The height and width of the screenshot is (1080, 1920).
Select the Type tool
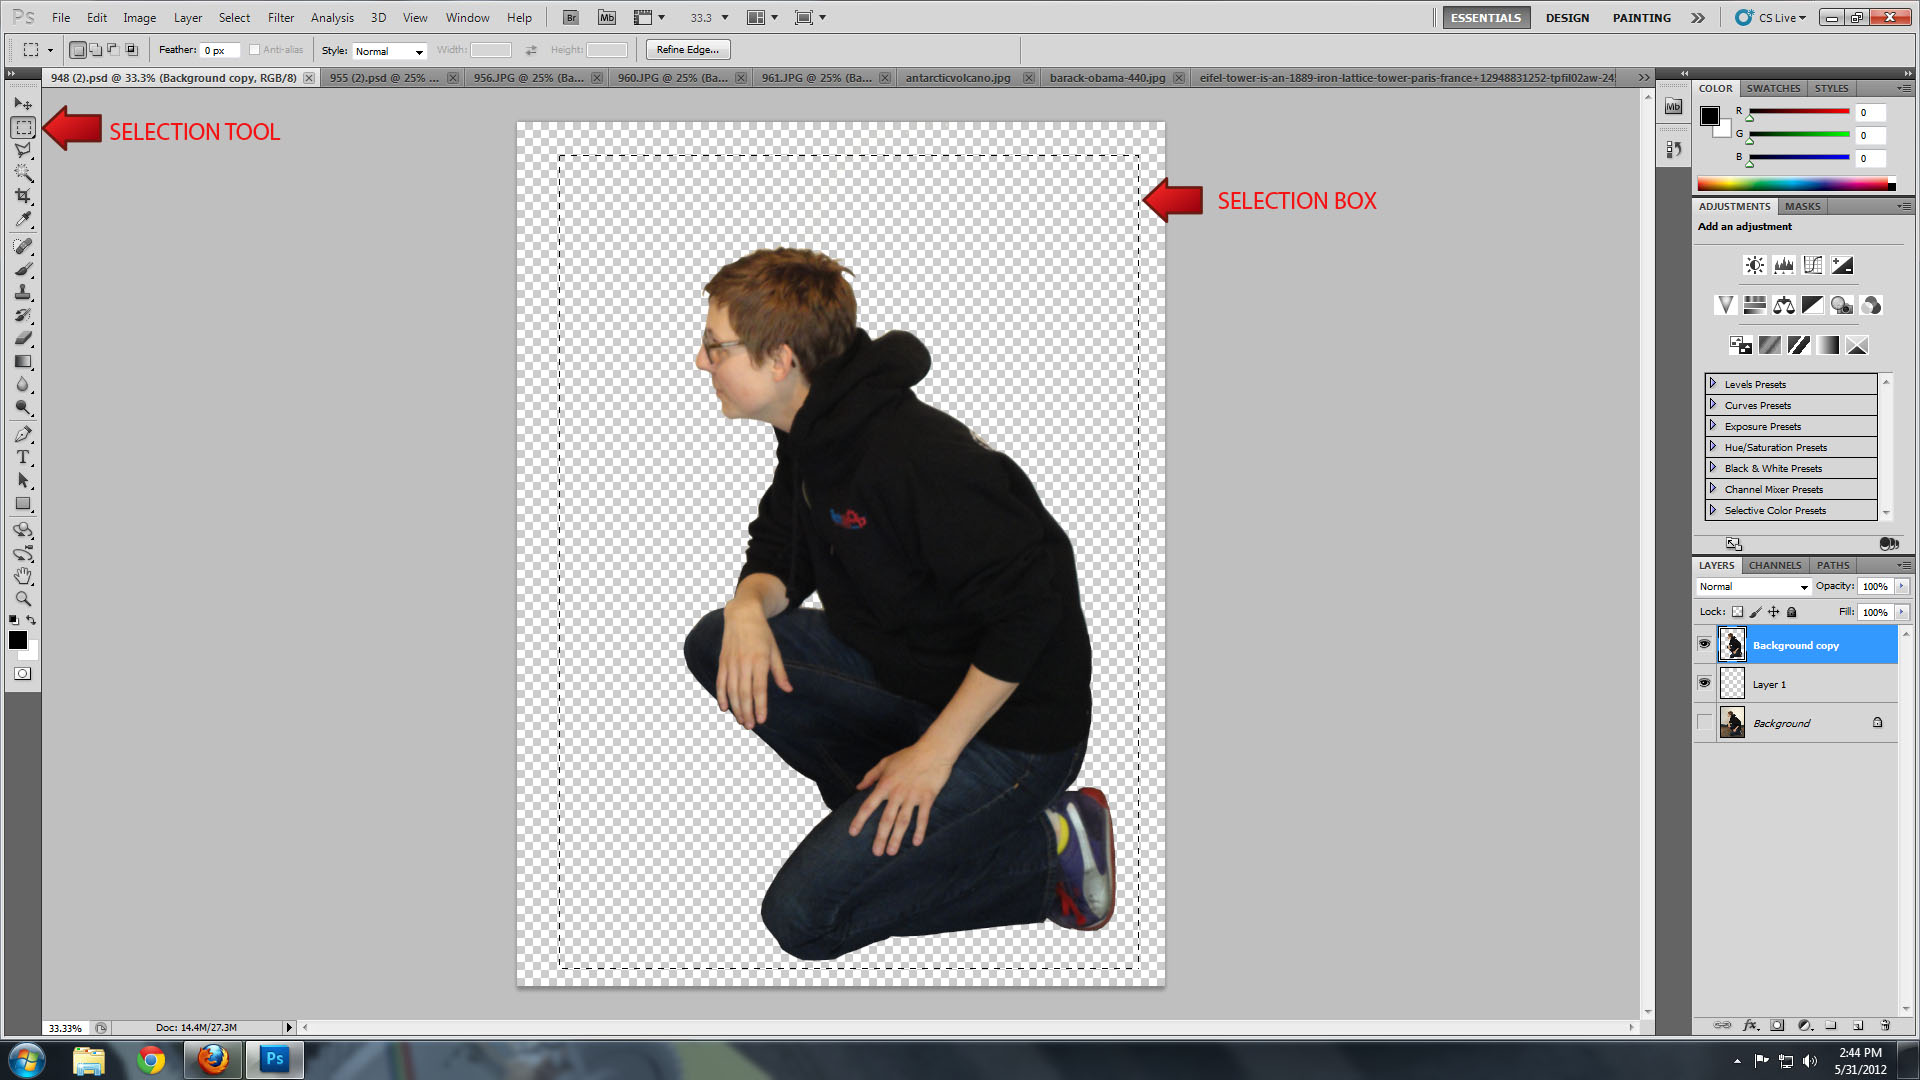[x=23, y=457]
